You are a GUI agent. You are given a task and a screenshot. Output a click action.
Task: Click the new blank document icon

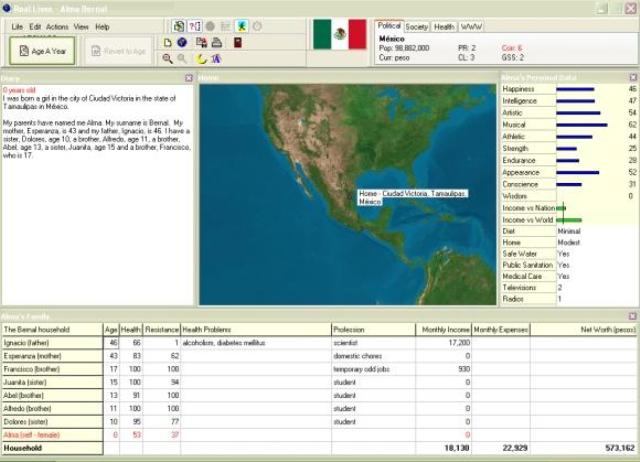pyautogui.click(x=168, y=42)
